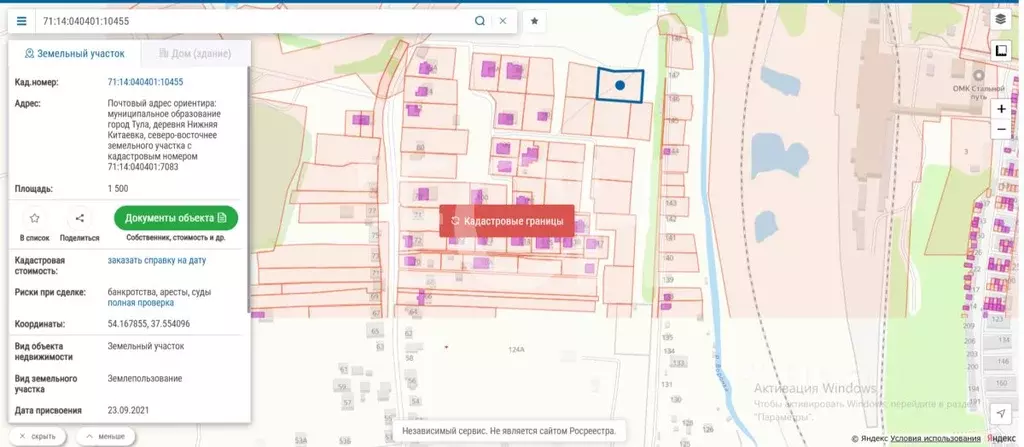The image size is (1024, 447).
Task: Click Кадастровые границы red button
Action: (x=507, y=221)
